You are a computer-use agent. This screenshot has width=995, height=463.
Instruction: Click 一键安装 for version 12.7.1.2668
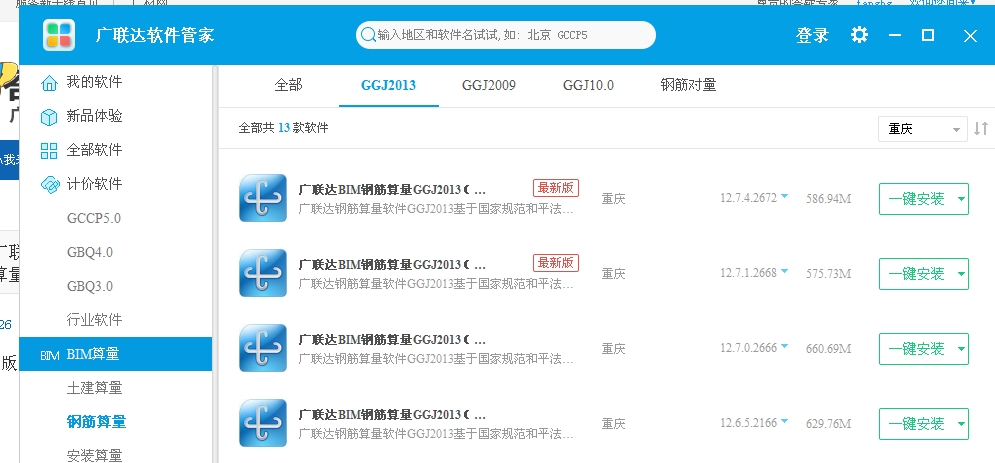[916, 274]
